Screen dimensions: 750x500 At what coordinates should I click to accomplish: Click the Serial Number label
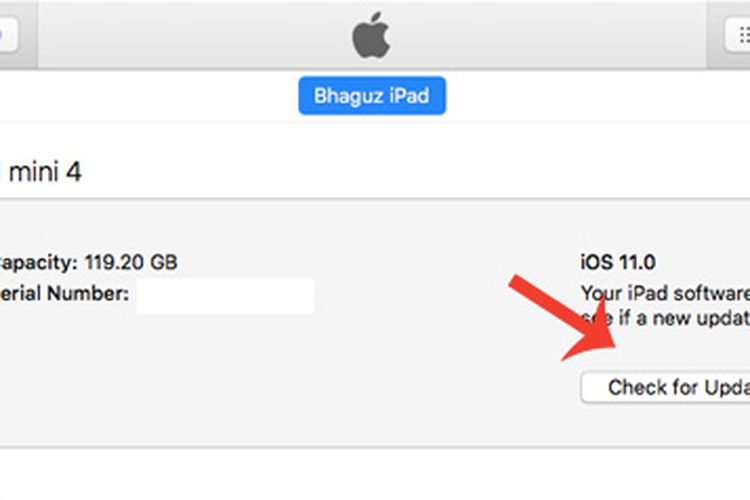click(x=64, y=293)
